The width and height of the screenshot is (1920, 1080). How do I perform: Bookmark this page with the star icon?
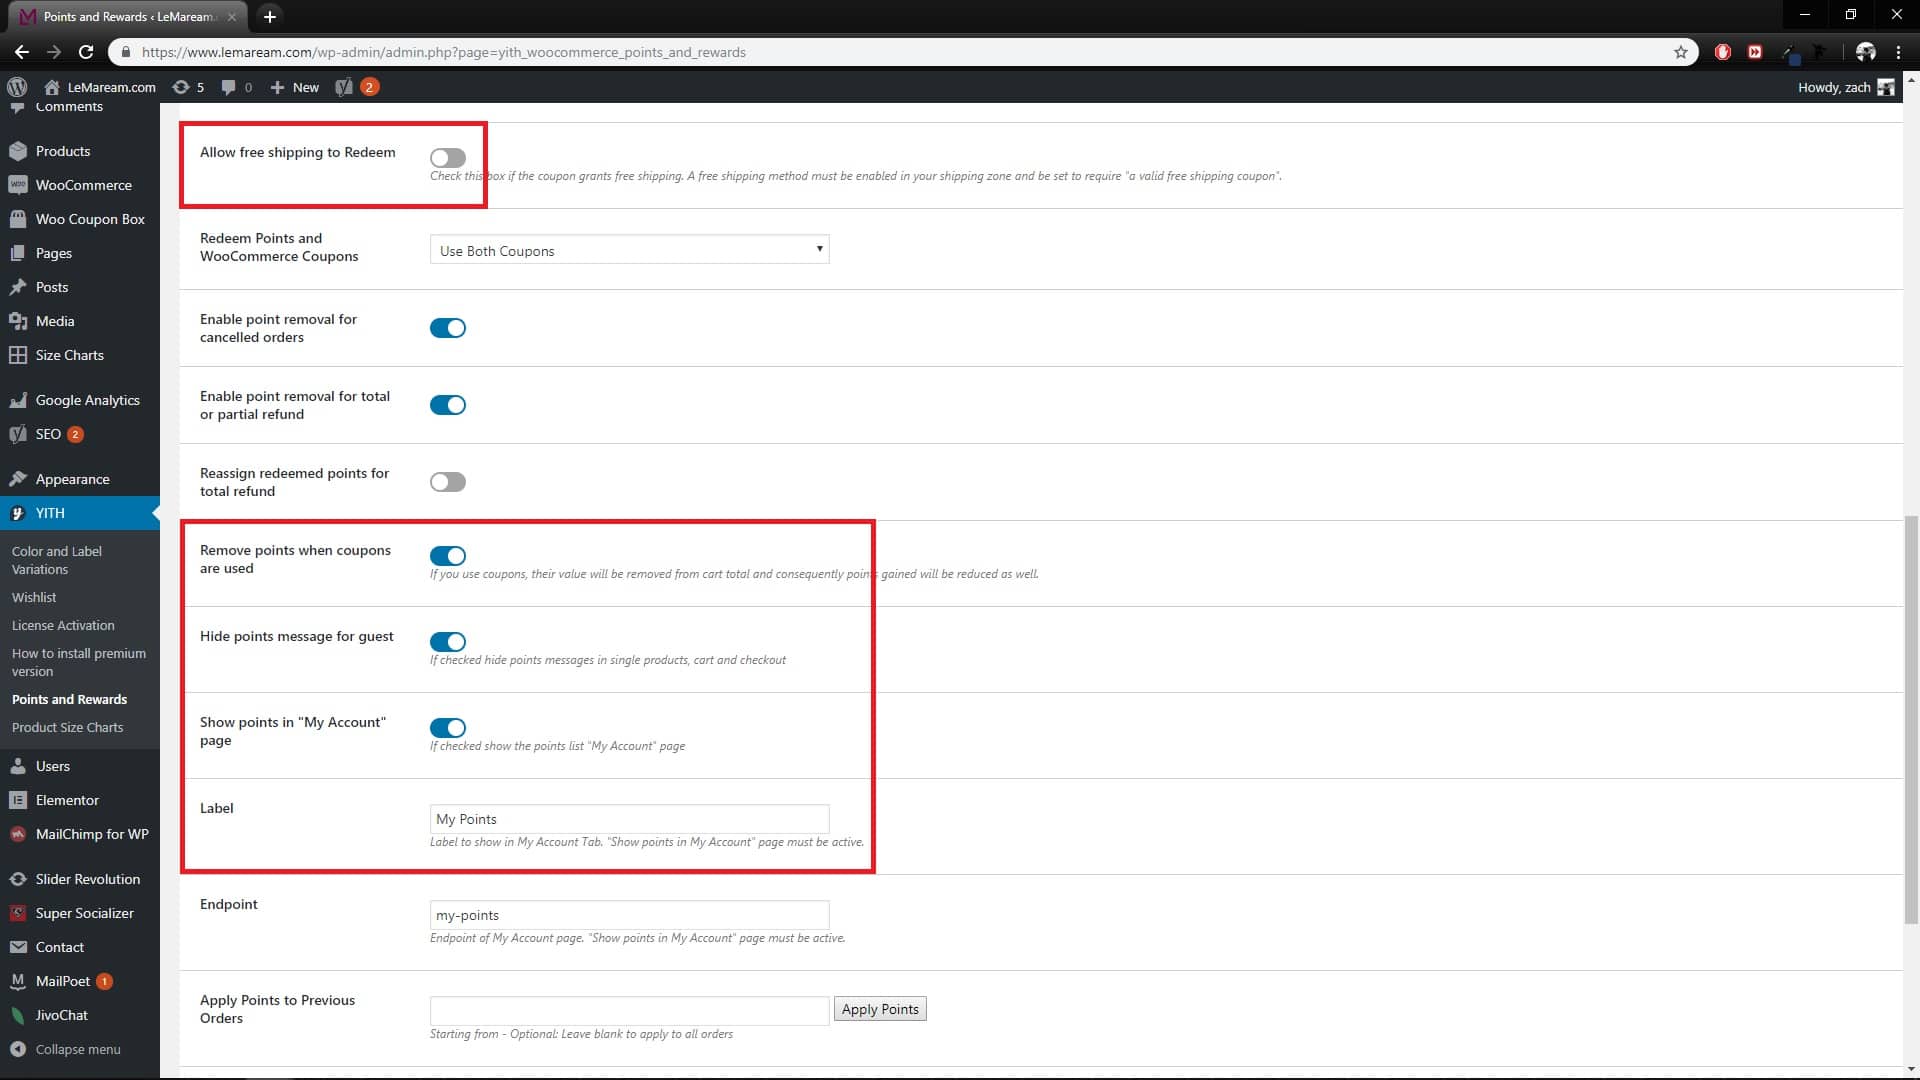pyautogui.click(x=1681, y=52)
